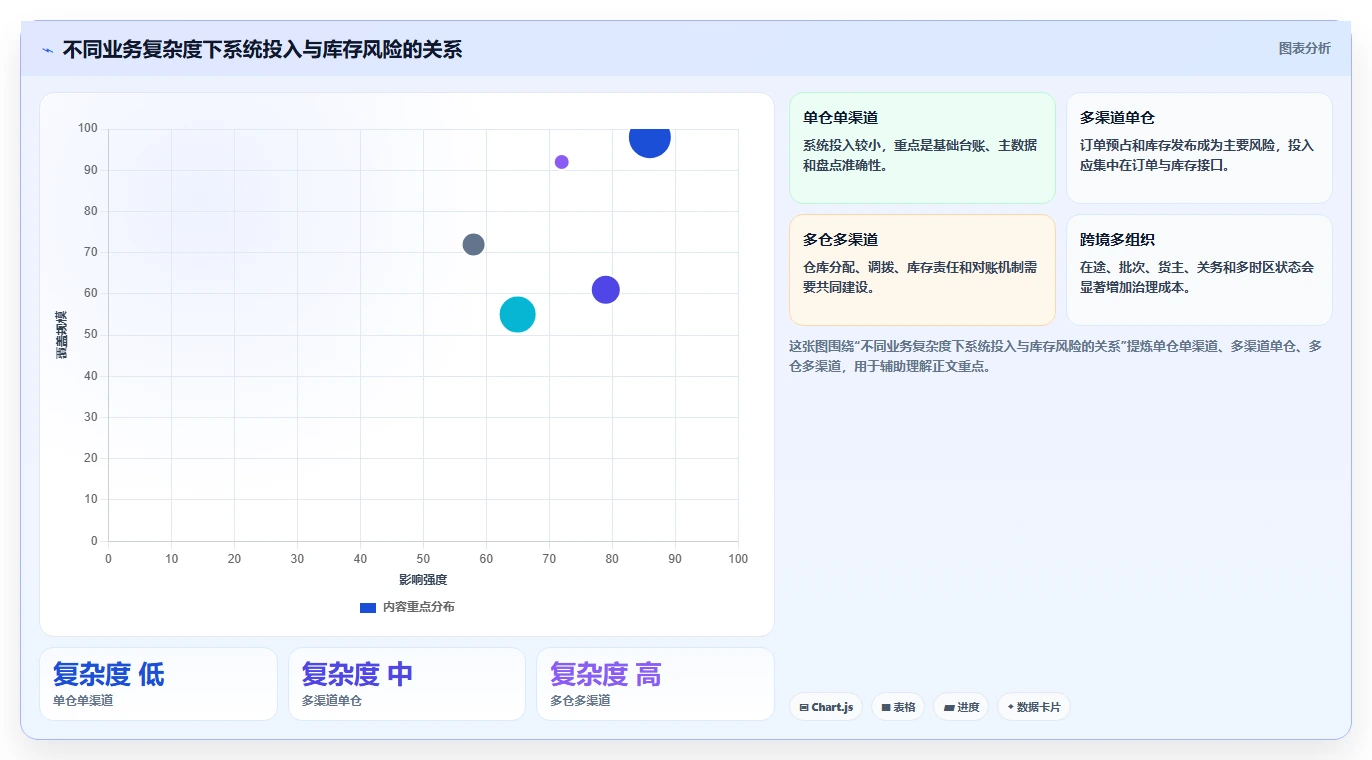Click the icon inside the 进度 tag
1372x760 pixels.
[949, 707]
